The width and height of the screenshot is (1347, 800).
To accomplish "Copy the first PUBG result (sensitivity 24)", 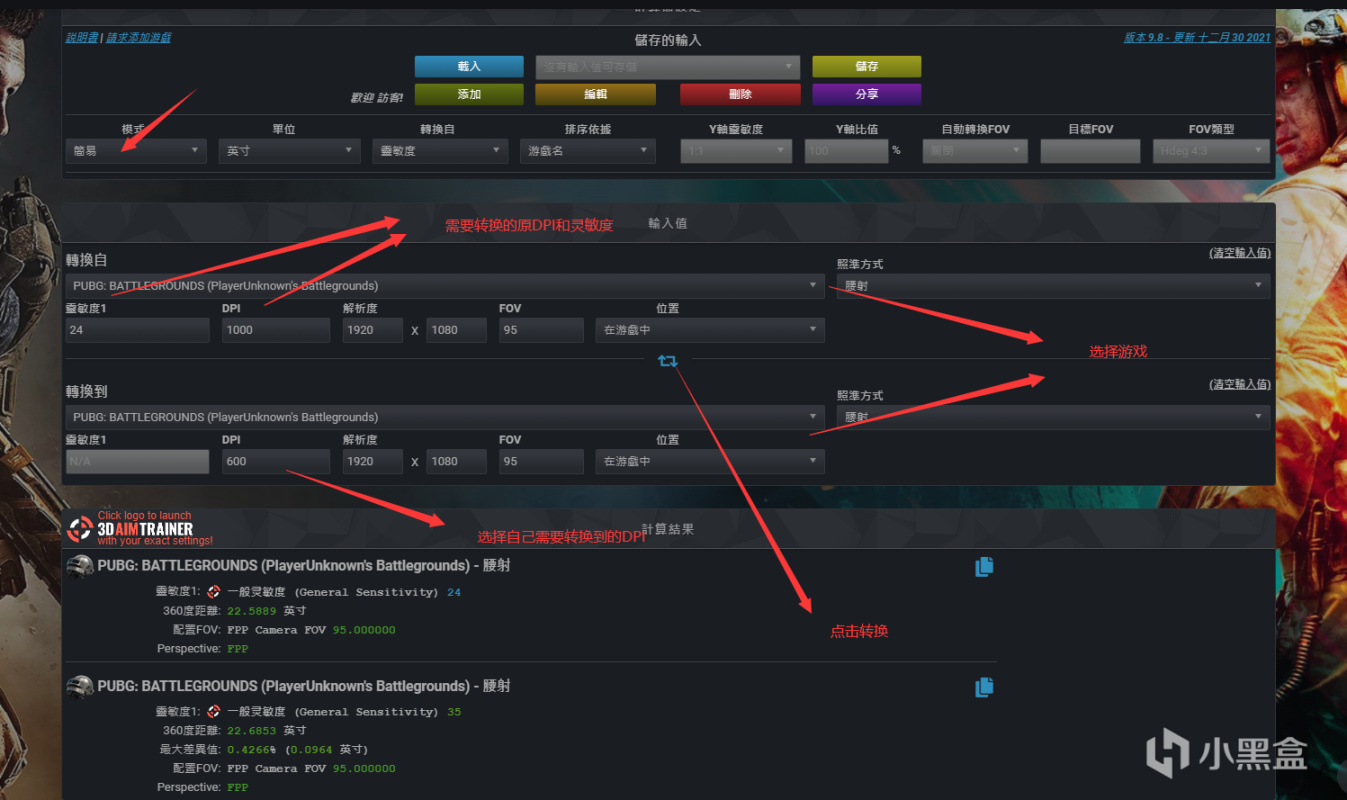I will point(984,567).
